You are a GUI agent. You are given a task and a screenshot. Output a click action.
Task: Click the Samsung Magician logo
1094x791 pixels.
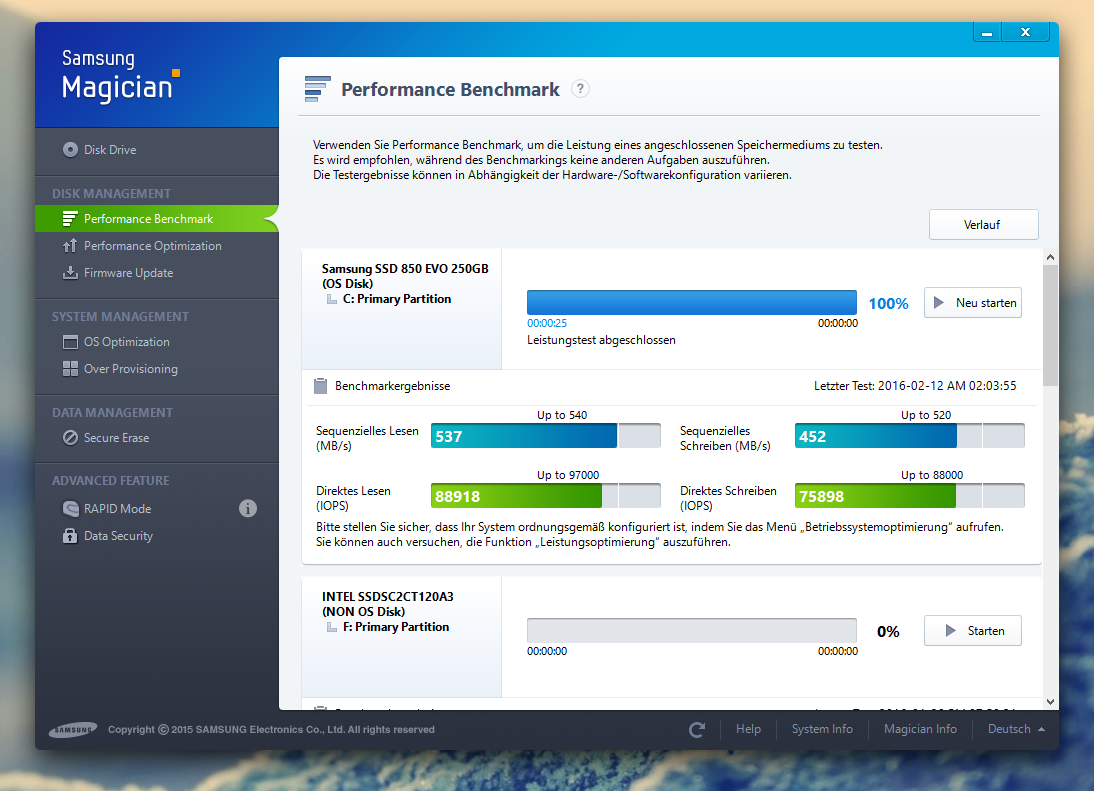(x=120, y=77)
